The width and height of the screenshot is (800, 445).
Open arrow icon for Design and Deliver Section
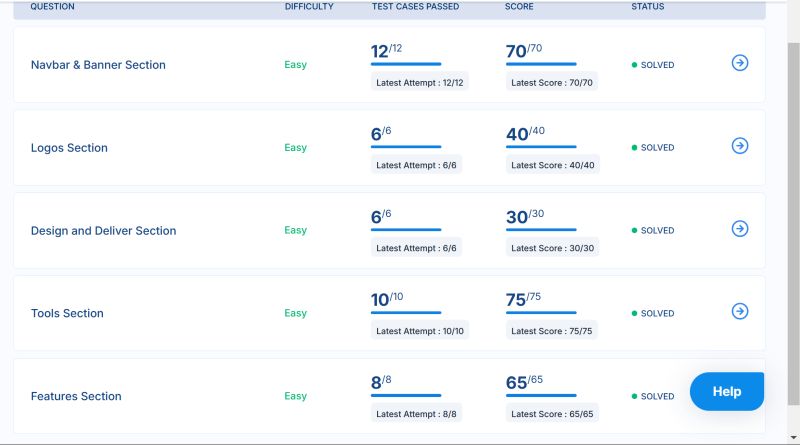[x=740, y=229]
